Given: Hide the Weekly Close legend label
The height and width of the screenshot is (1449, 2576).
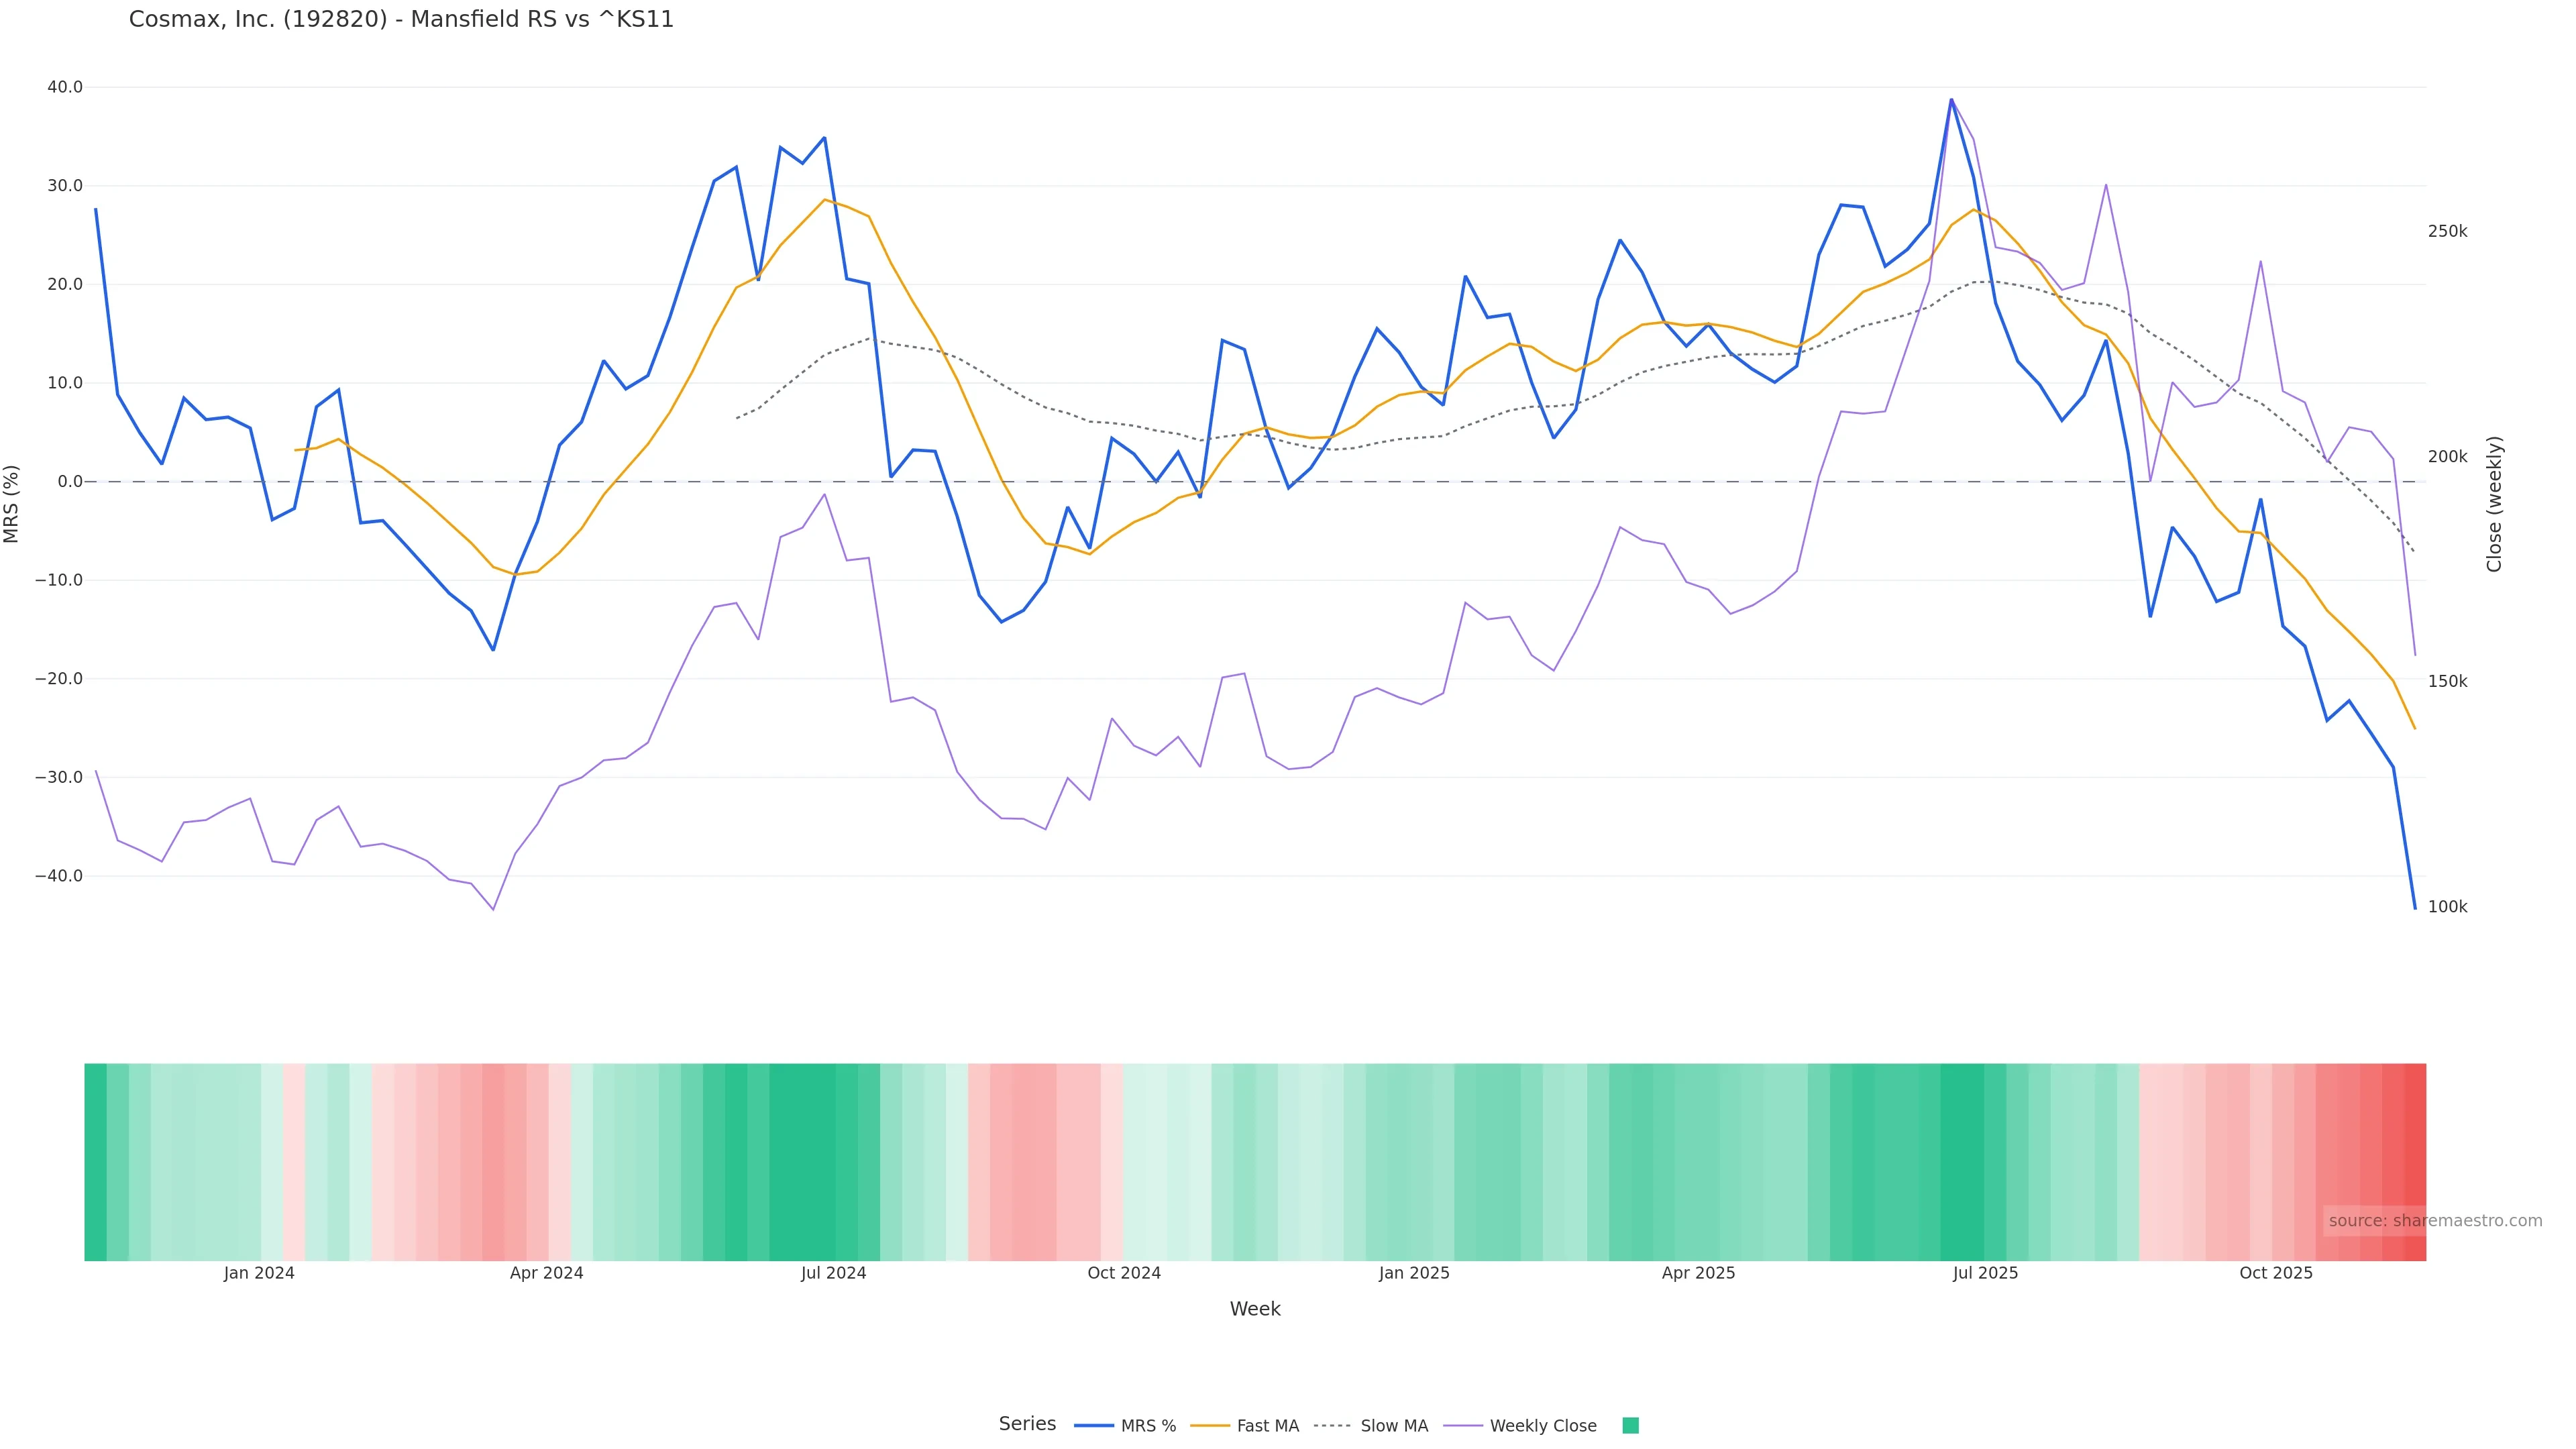Looking at the screenshot, I should [x=1542, y=1426].
